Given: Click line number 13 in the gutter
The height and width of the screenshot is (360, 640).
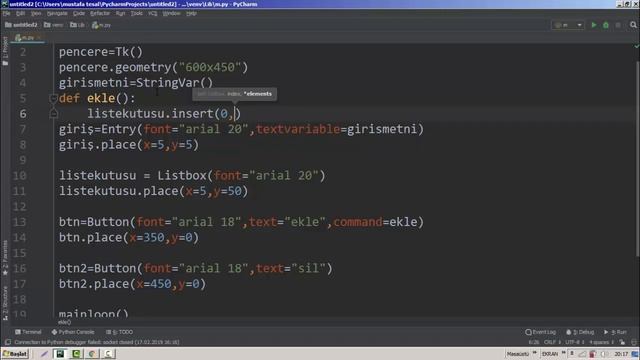Looking at the screenshot, I should pos(19,222).
